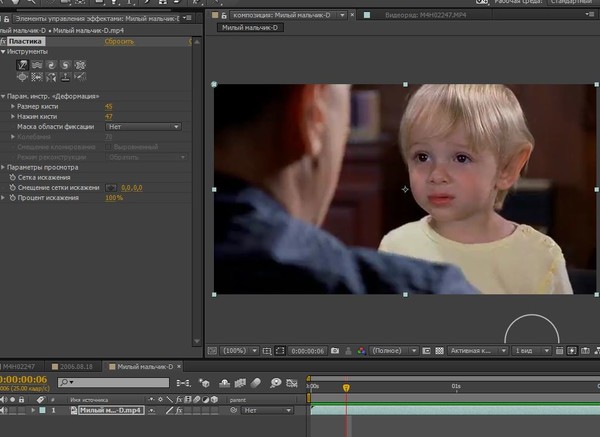This screenshot has width=600, height=437.
Task: Expand the Нажим кисти property
Action: (x=13, y=116)
